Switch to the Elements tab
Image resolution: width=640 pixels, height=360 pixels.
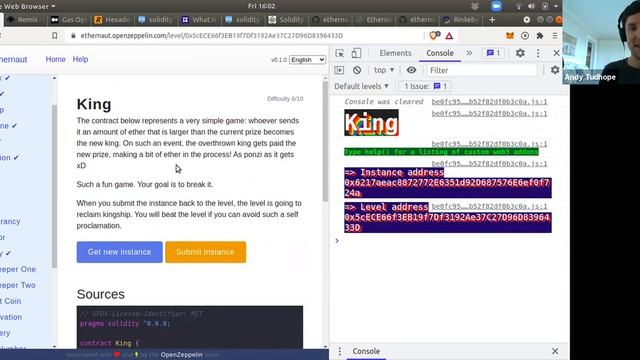pyautogui.click(x=395, y=53)
